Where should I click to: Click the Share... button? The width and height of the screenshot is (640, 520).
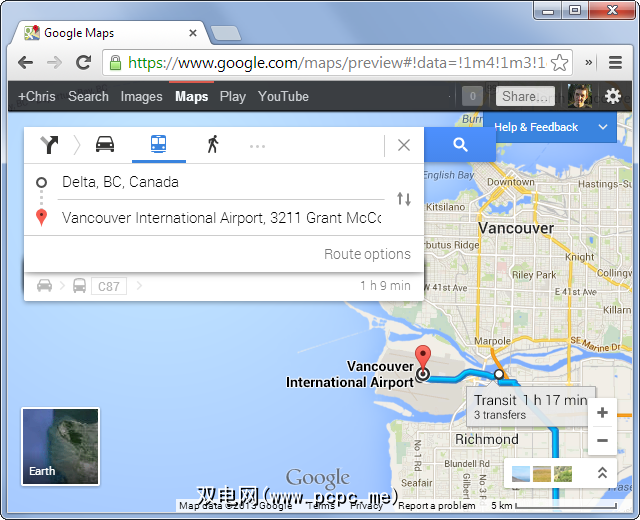click(x=525, y=96)
